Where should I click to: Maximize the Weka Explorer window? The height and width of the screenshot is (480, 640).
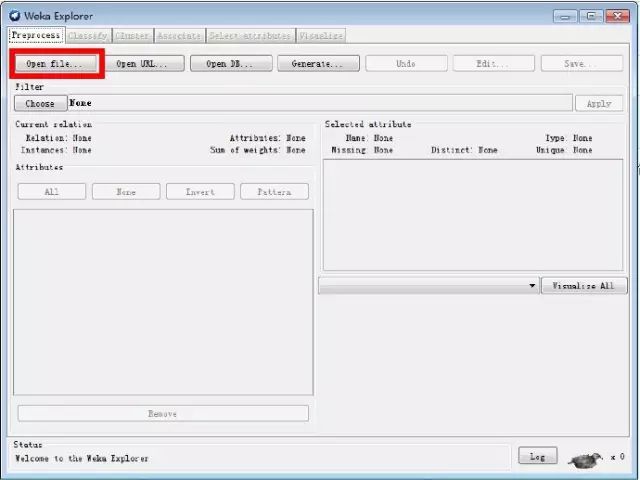pos(591,16)
